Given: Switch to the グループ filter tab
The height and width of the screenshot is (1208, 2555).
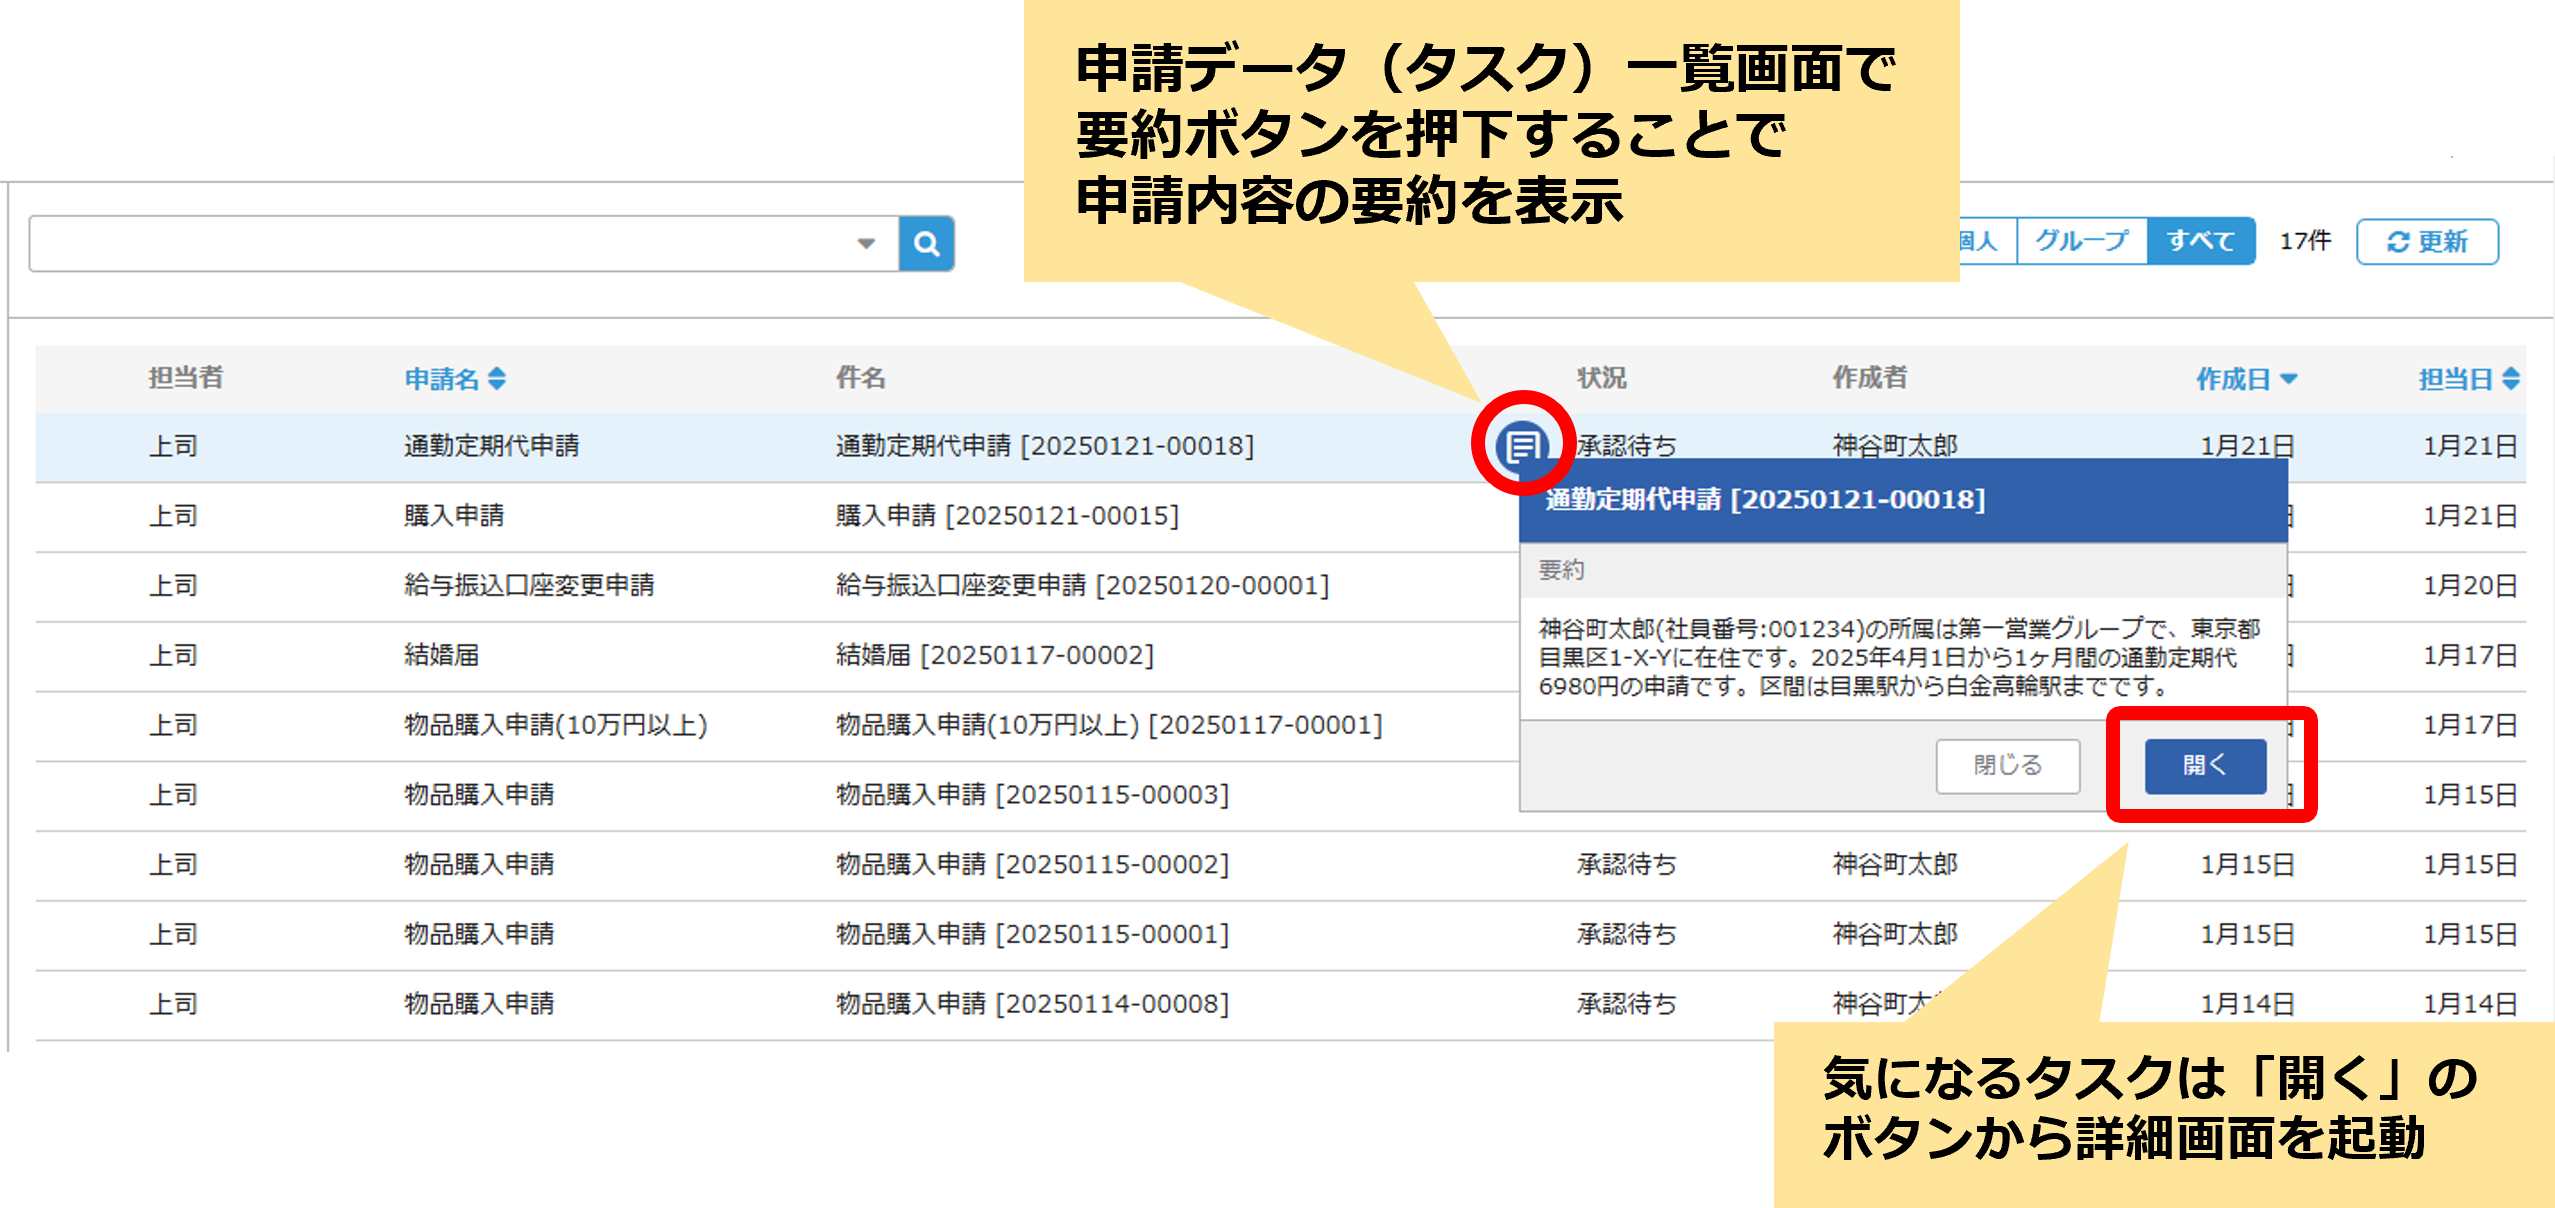Looking at the screenshot, I should point(2081,241).
